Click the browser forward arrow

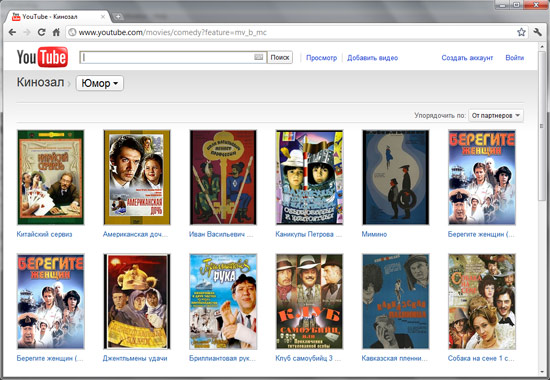pos(27,33)
